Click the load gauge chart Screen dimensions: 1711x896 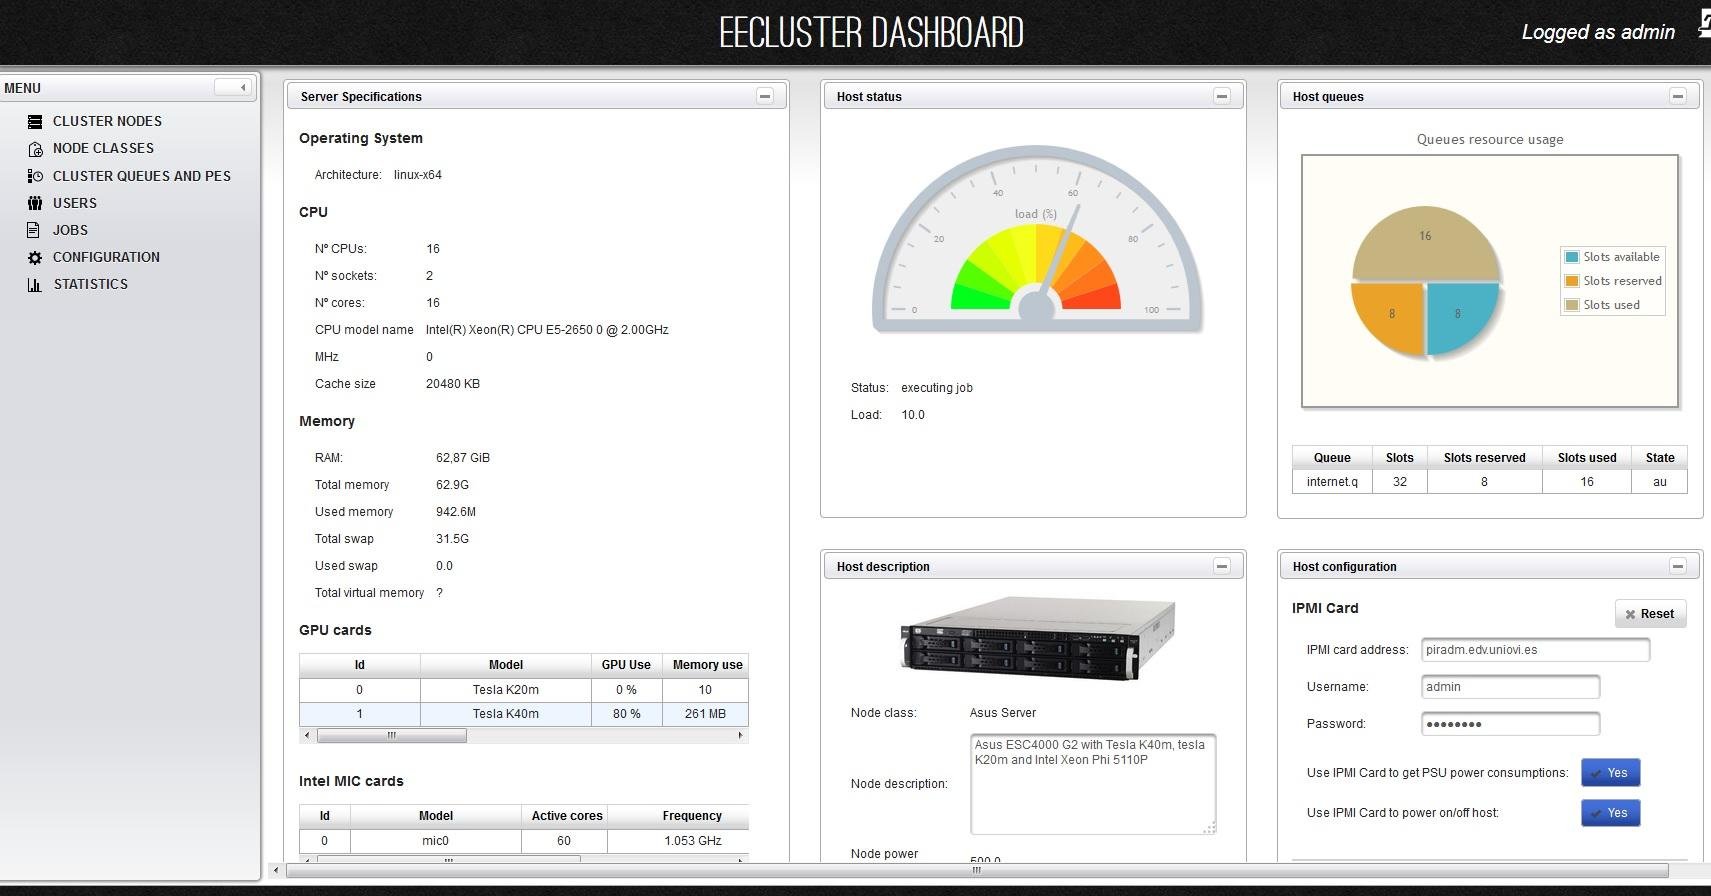pyautogui.click(x=1037, y=240)
